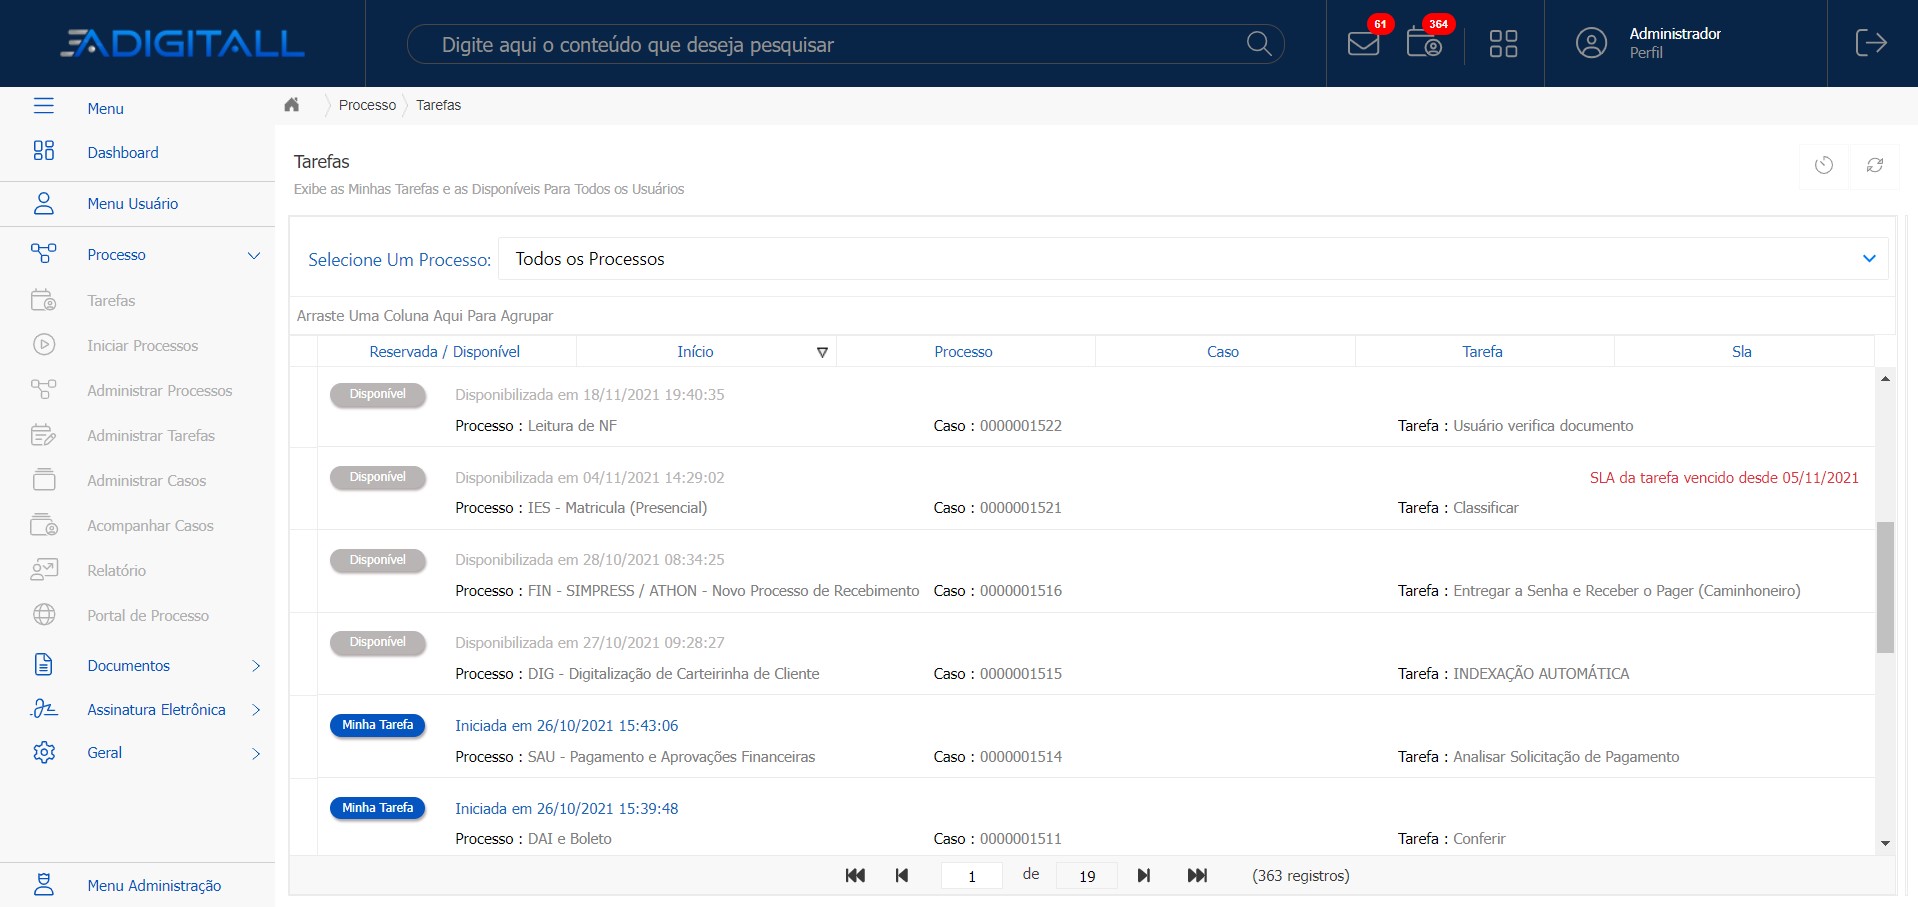Open the tasks calendar icon with 364 badge
Image resolution: width=1918 pixels, height=907 pixels.
[x=1424, y=43]
